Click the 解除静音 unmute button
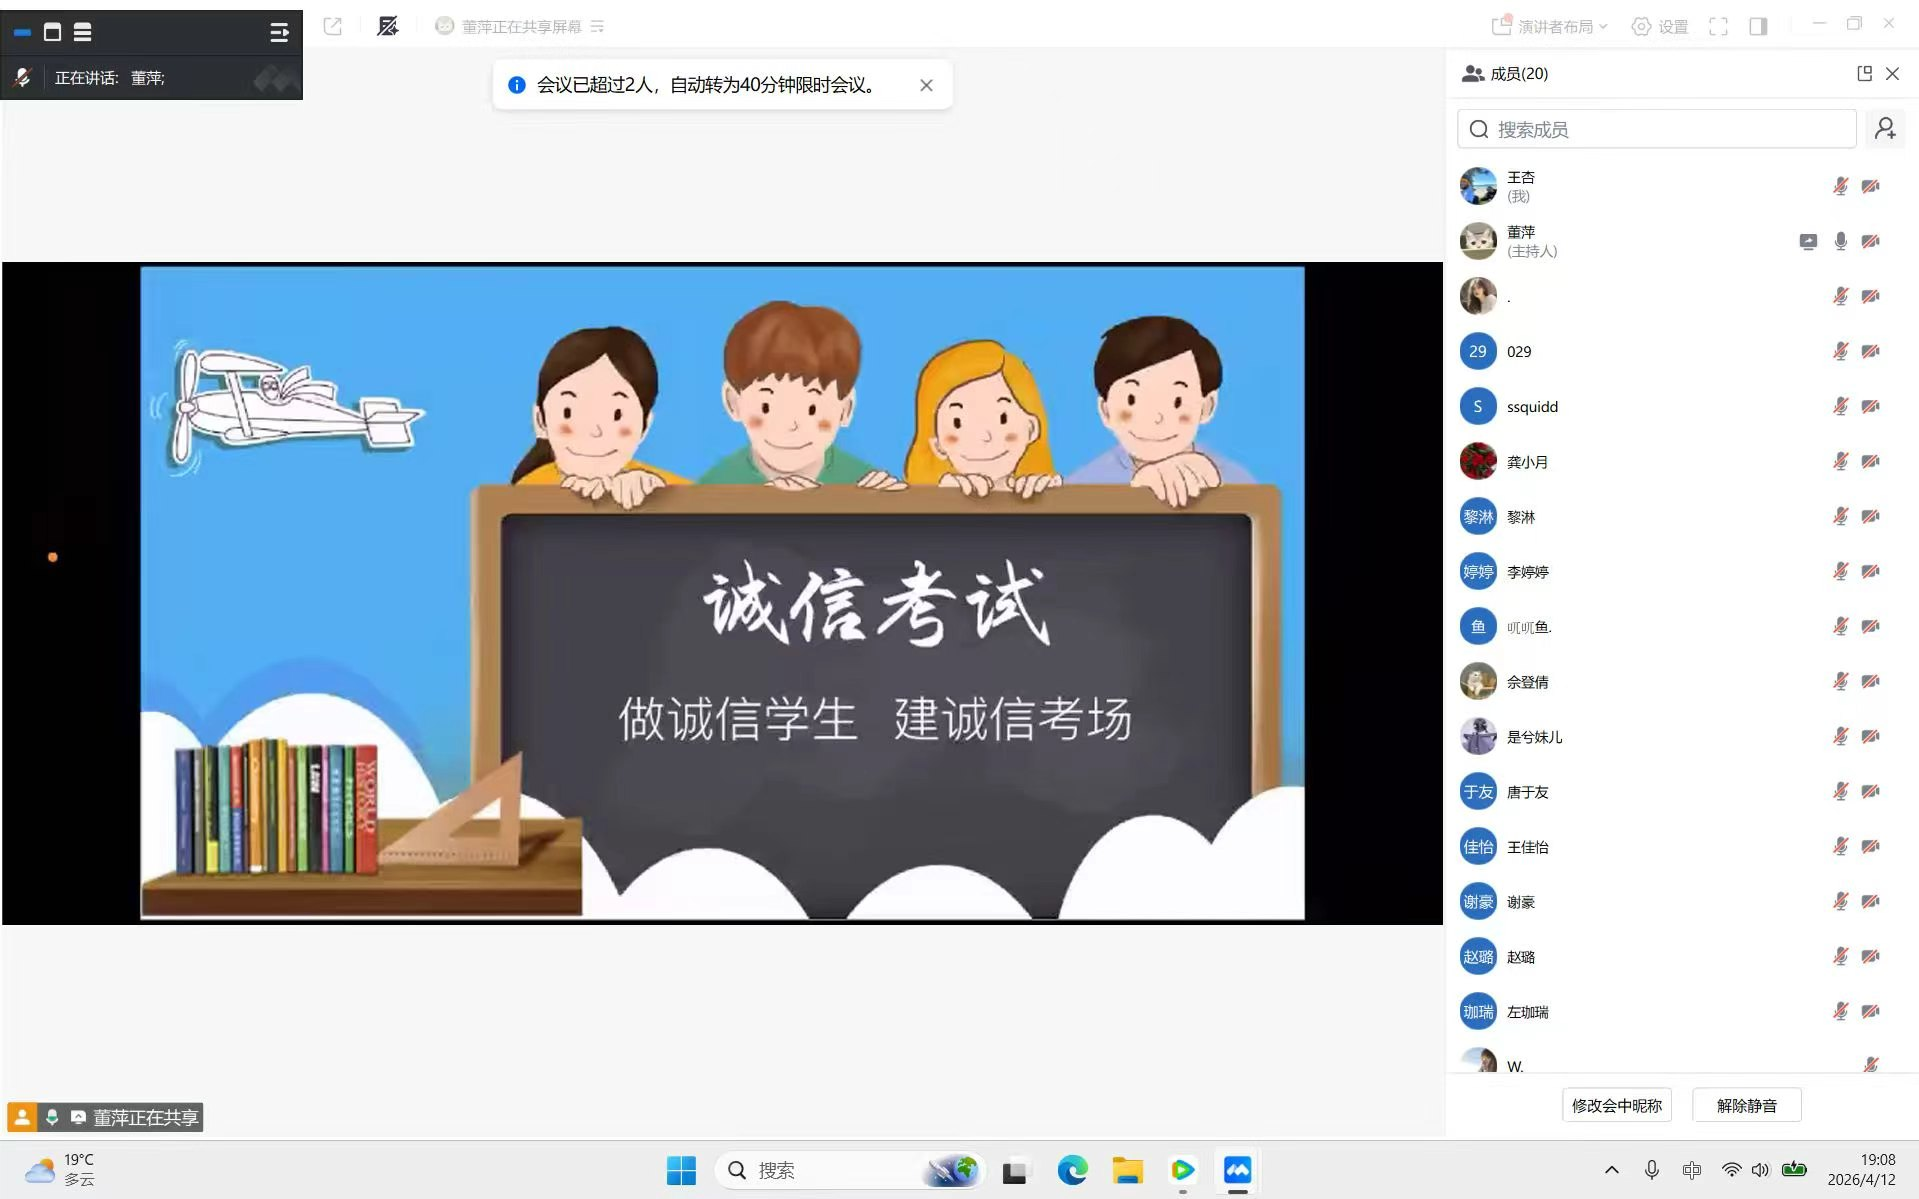Image resolution: width=1919 pixels, height=1199 pixels. click(1745, 1105)
